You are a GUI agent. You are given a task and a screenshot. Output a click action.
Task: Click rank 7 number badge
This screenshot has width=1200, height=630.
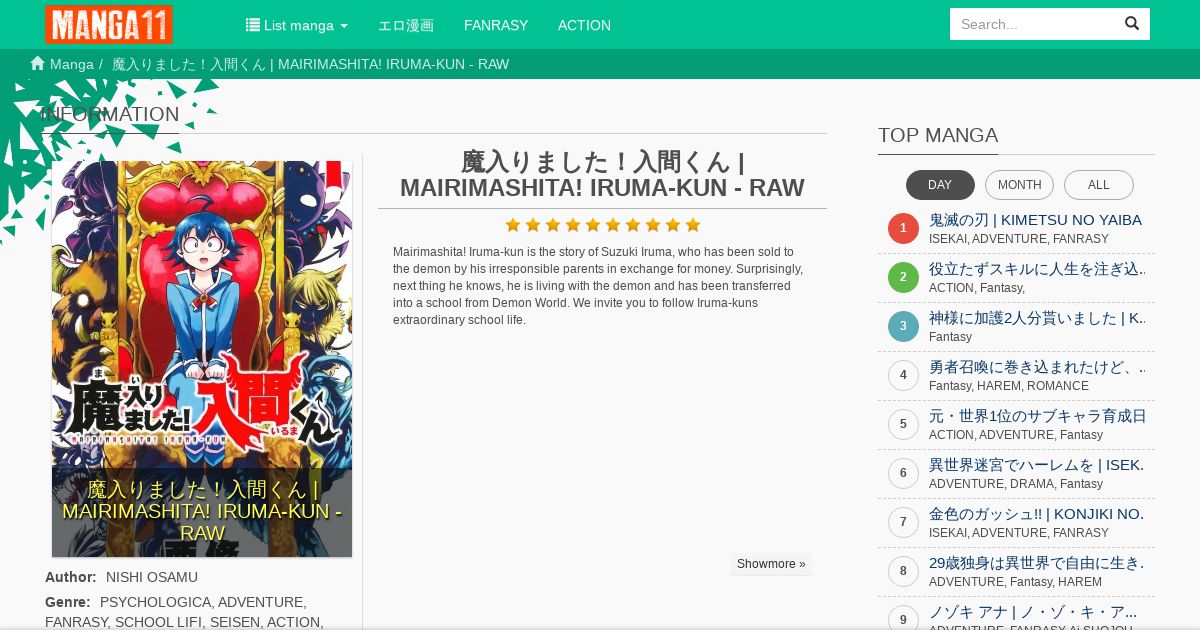tap(903, 522)
